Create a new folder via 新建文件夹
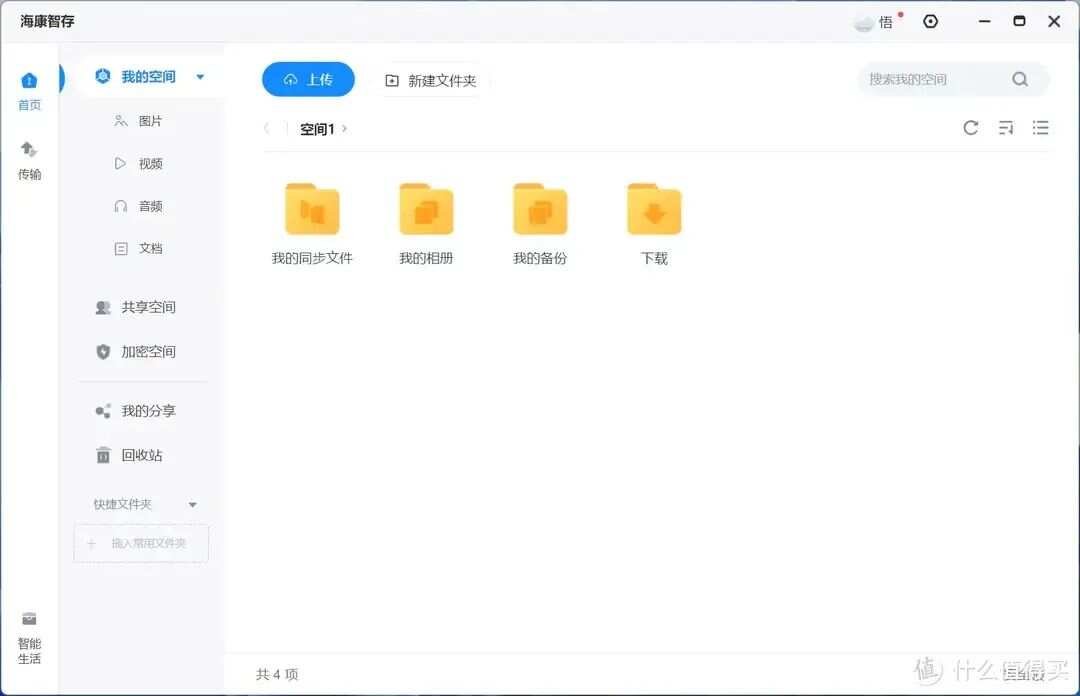 tap(431, 79)
